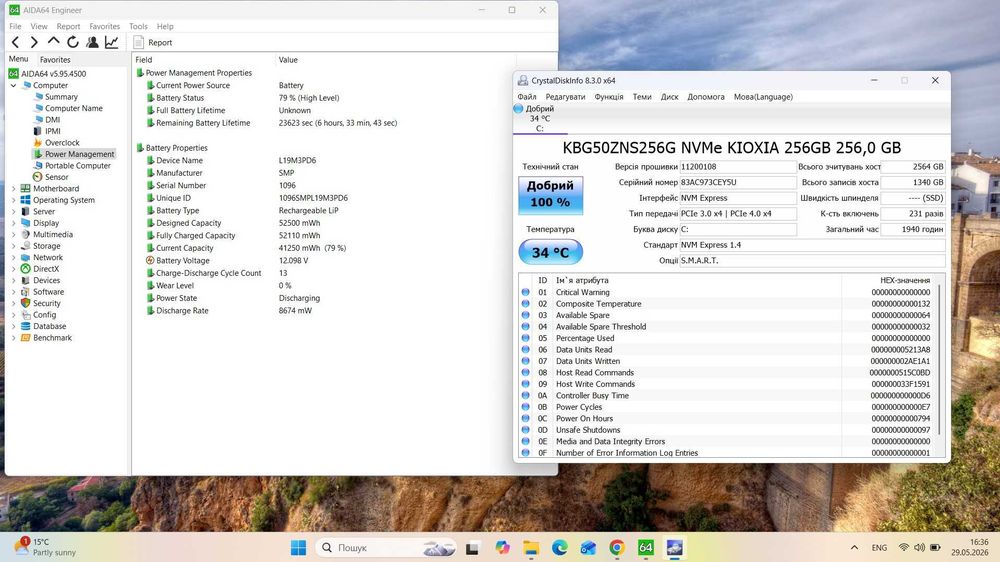Open the AIDA64 View menu
Screen dimensions: 1000x562
[x=39, y=26]
